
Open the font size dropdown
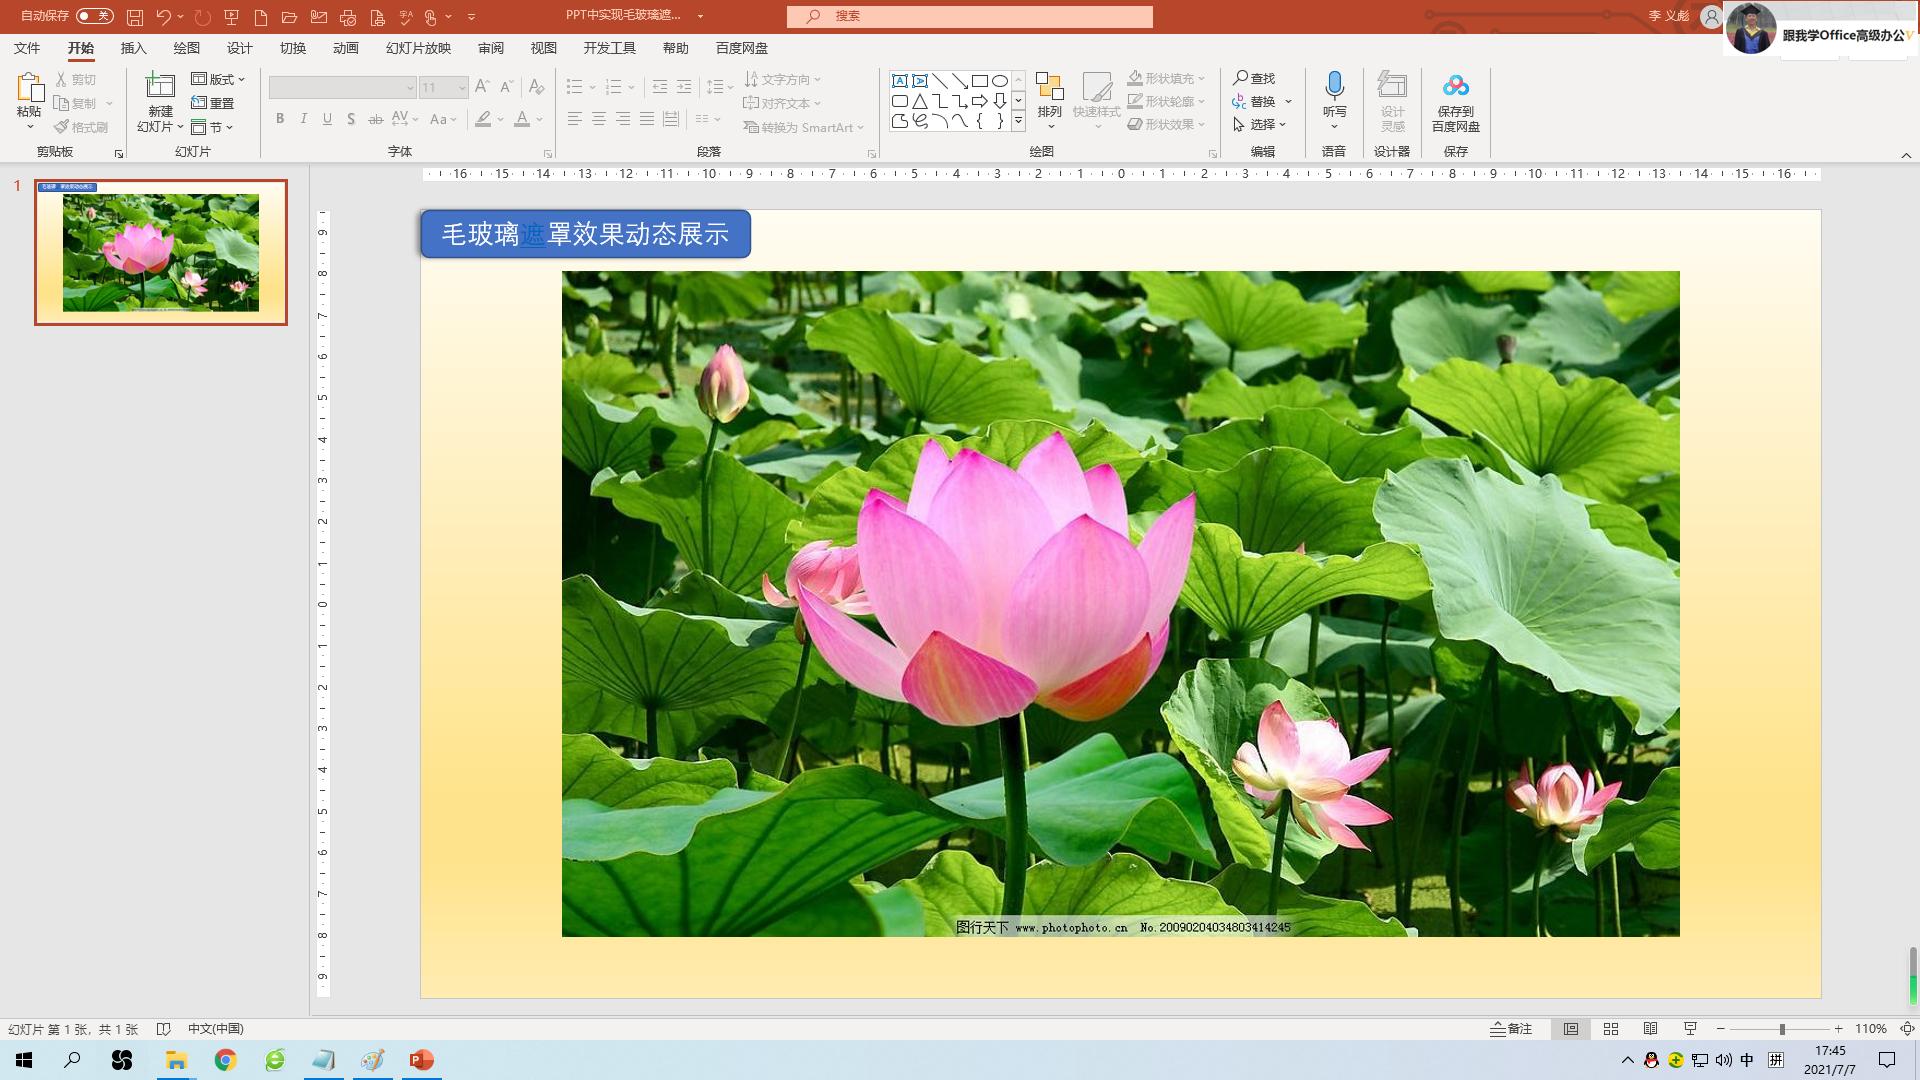coord(462,88)
